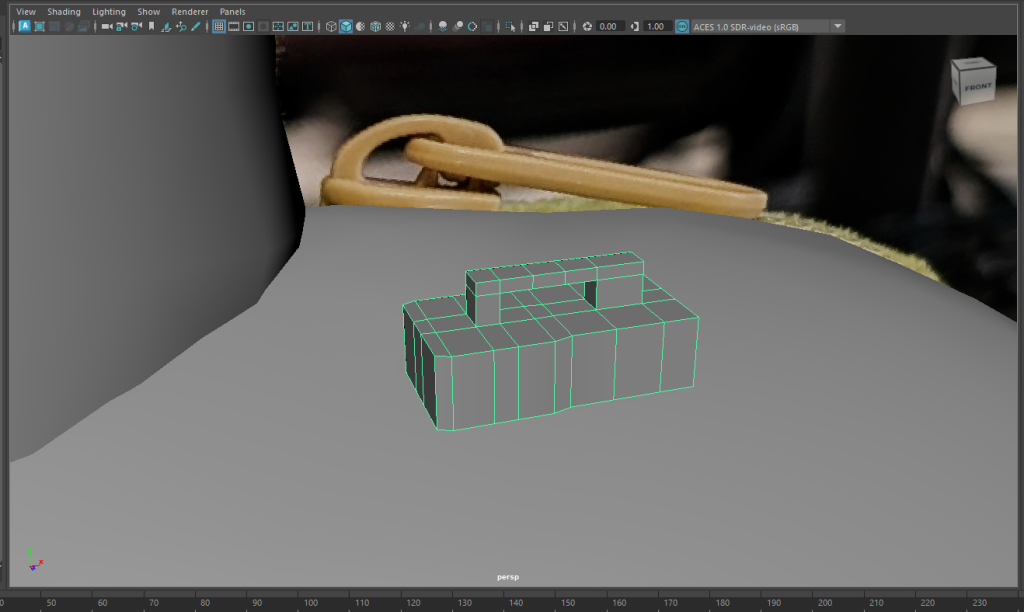
Task: Toggle the Textured display mode
Action: [x=389, y=26]
